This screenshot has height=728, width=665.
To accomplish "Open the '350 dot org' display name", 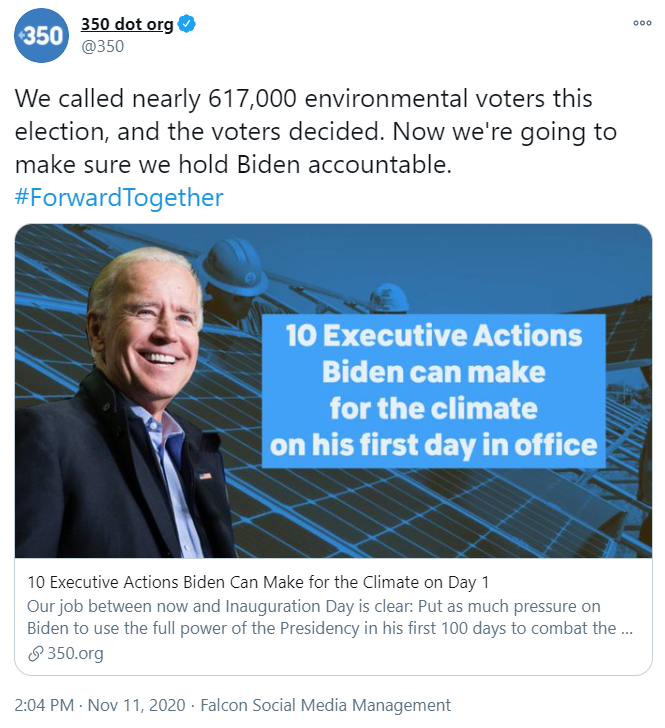I will [x=126, y=25].
